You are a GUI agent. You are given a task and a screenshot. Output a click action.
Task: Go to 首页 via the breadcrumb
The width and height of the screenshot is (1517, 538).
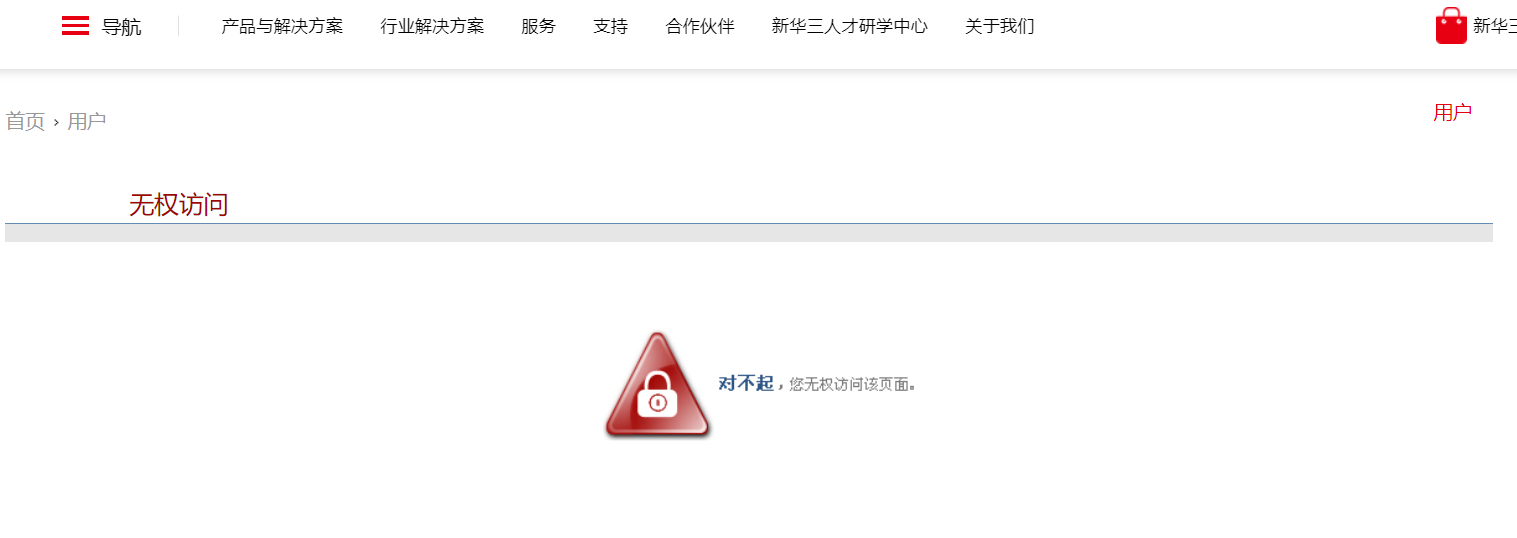25,122
